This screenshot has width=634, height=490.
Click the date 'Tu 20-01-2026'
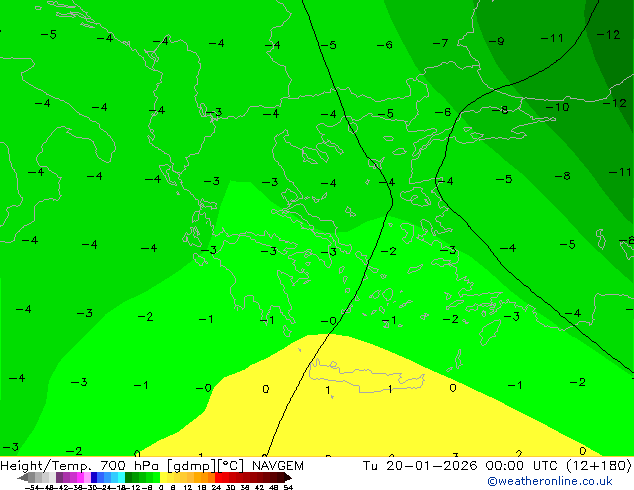tap(420, 466)
